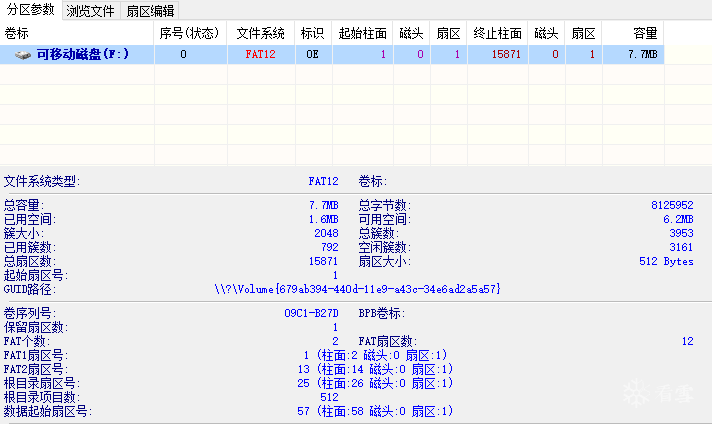The height and width of the screenshot is (424, 712).
Task: Click the sector size value 512 Bytes
Action: tap(666, 261)
